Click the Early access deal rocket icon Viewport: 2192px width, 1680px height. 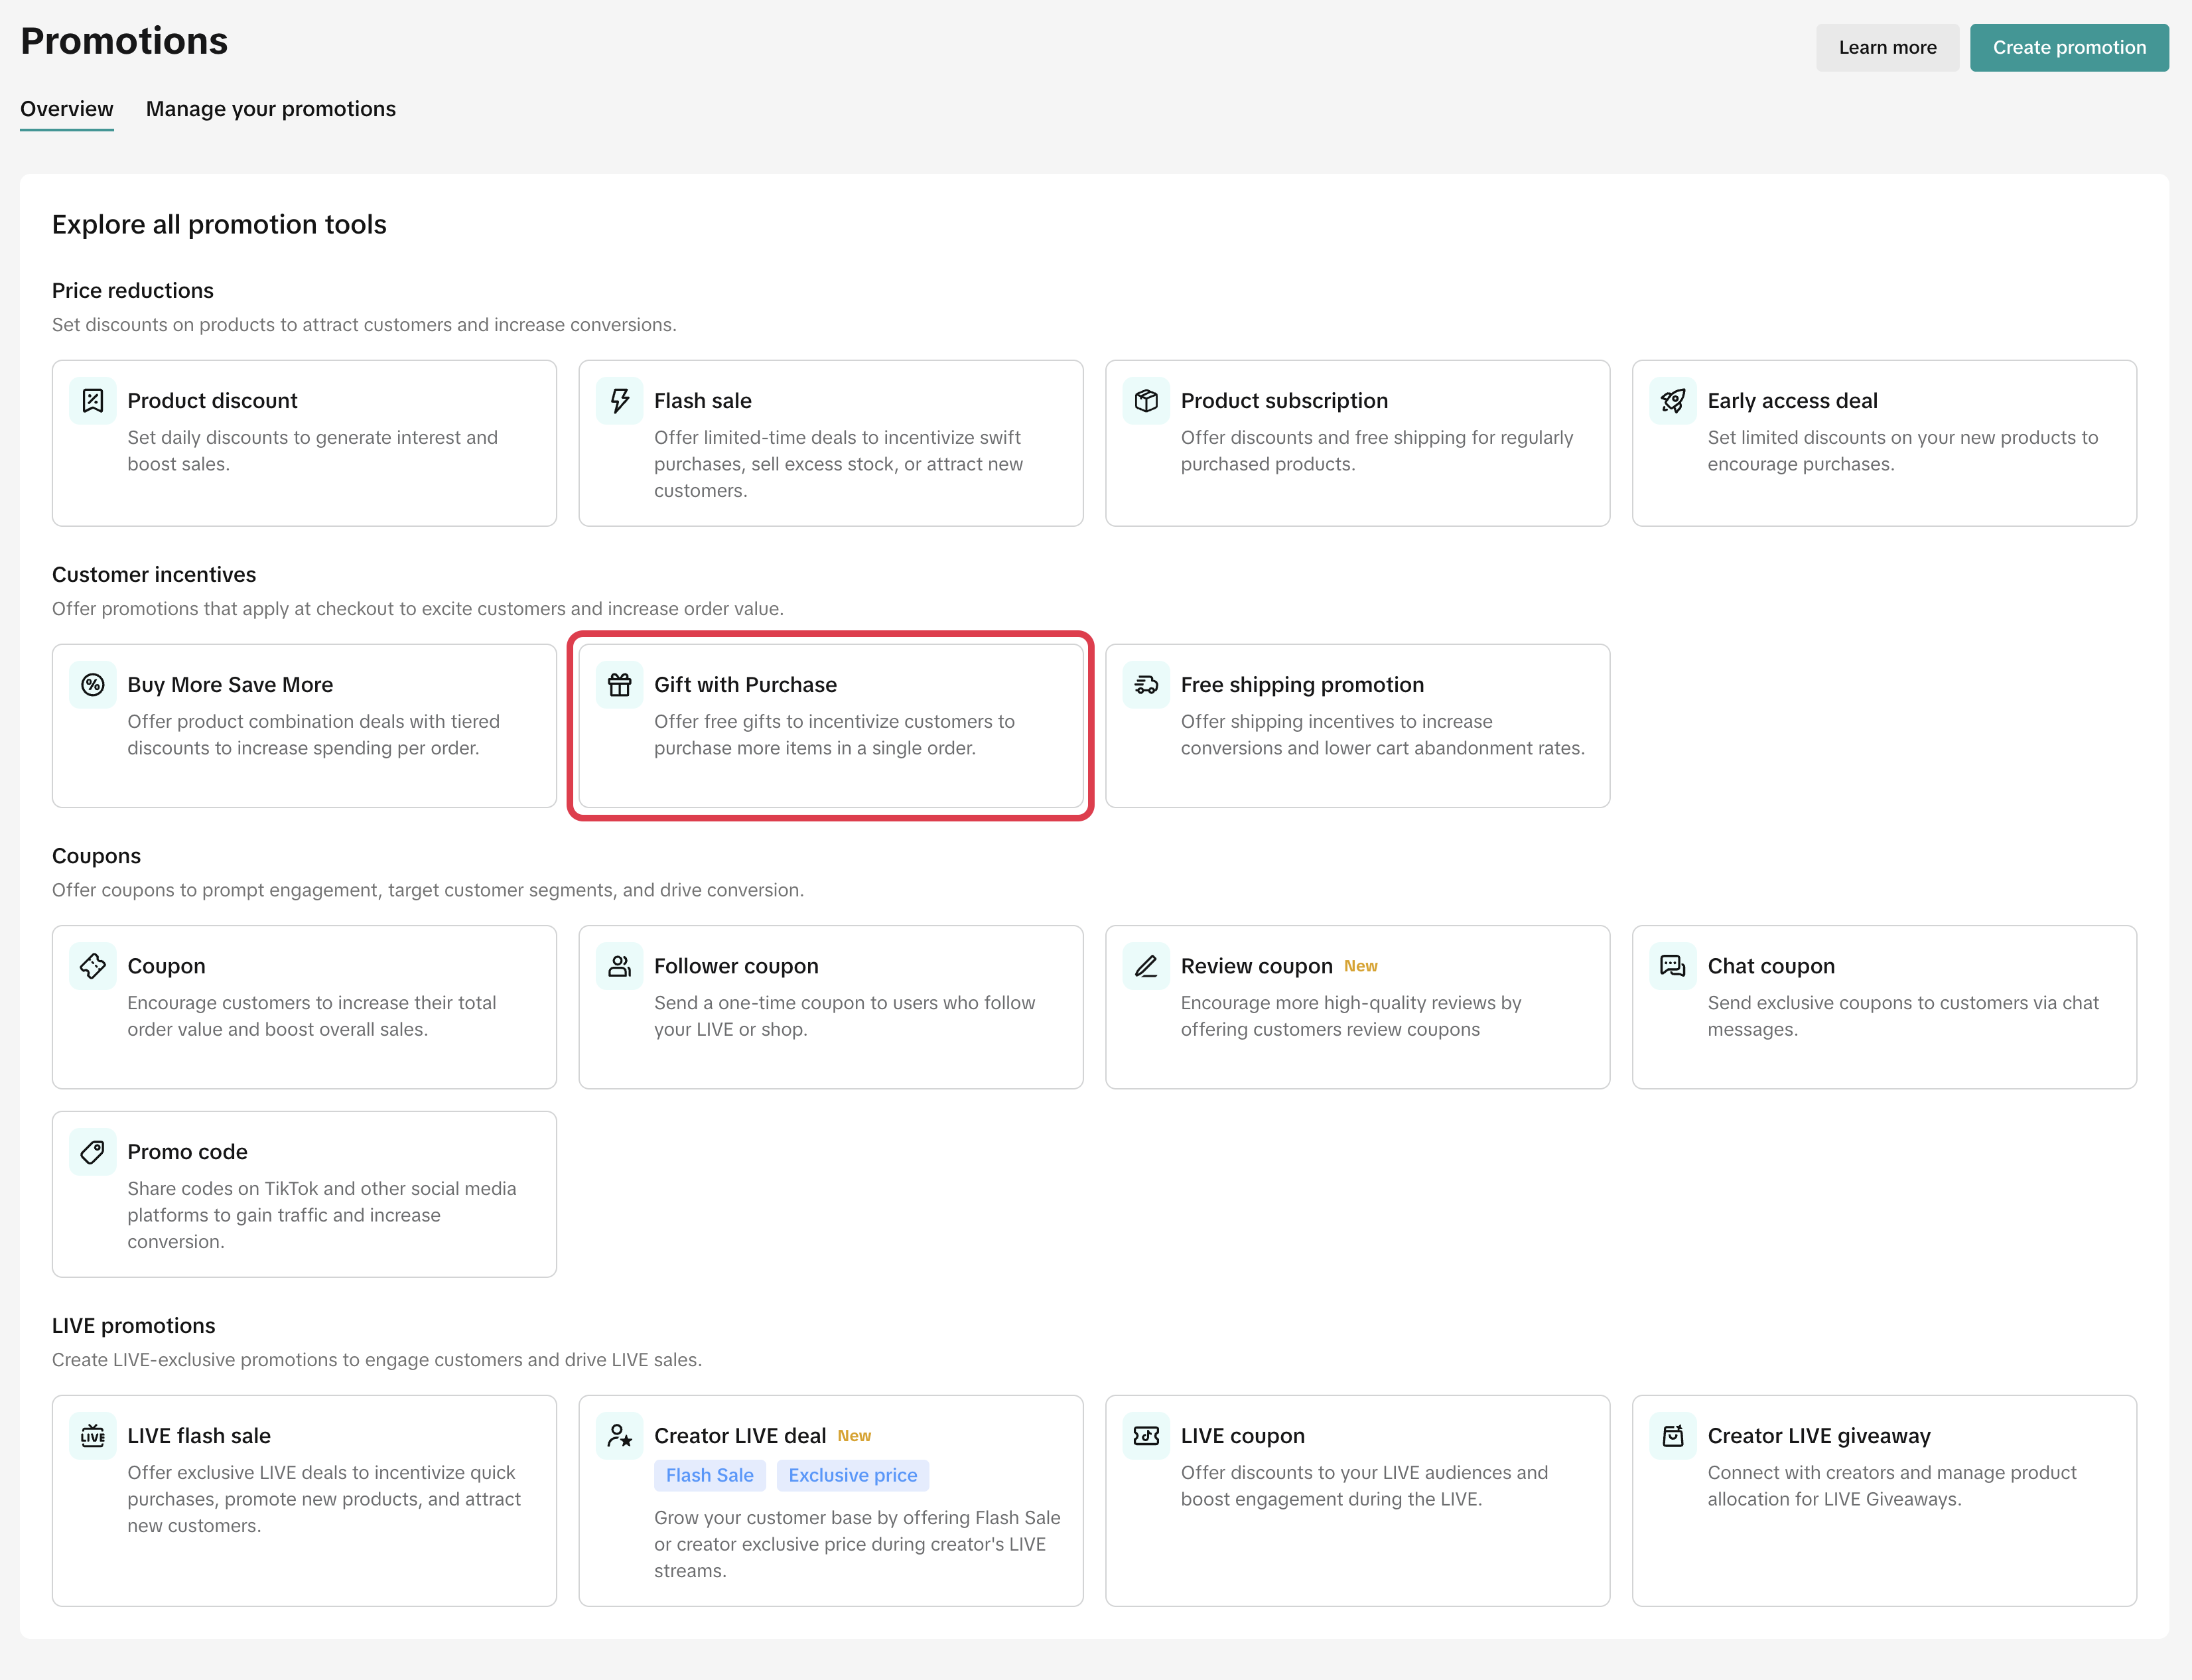pyautogui.click(x=1673, y=401)
